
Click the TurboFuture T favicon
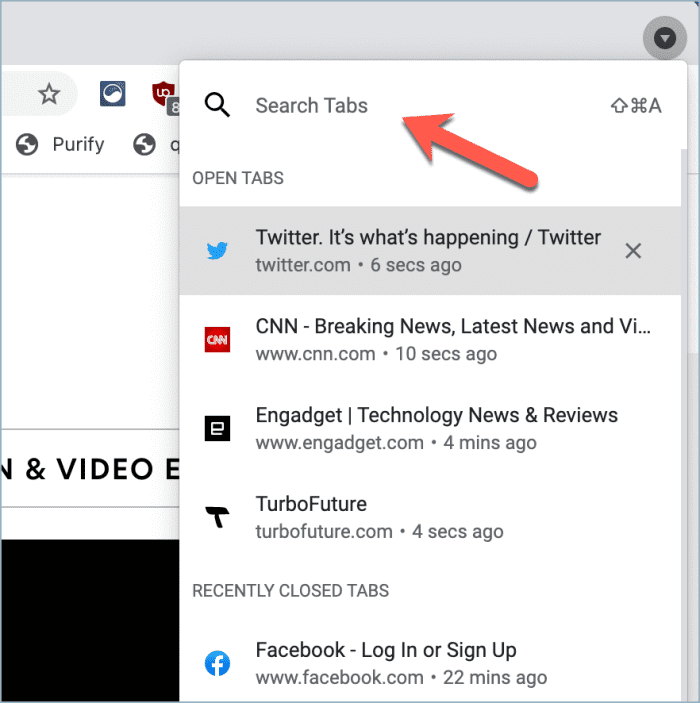pyautogui.click(x=217, y=518)
